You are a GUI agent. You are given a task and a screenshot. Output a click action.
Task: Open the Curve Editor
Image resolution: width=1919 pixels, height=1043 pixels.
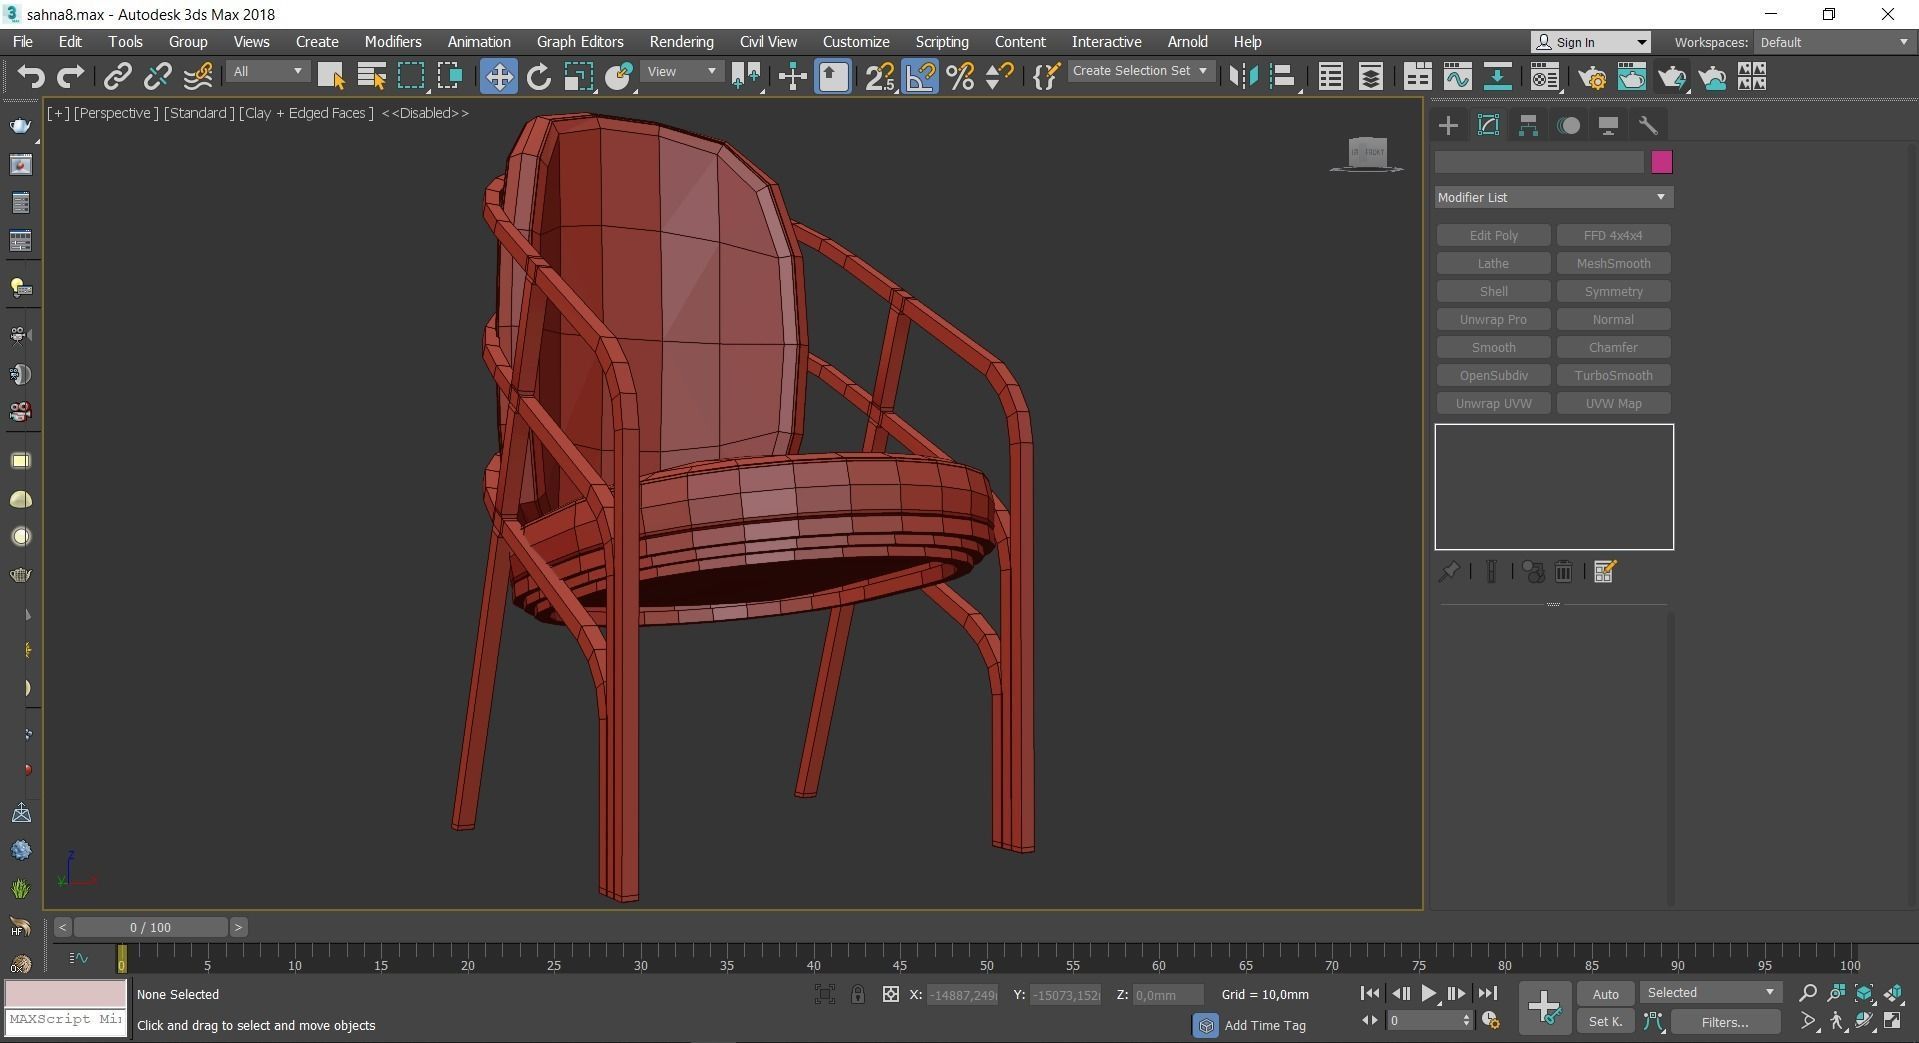tap(1457, 76)
